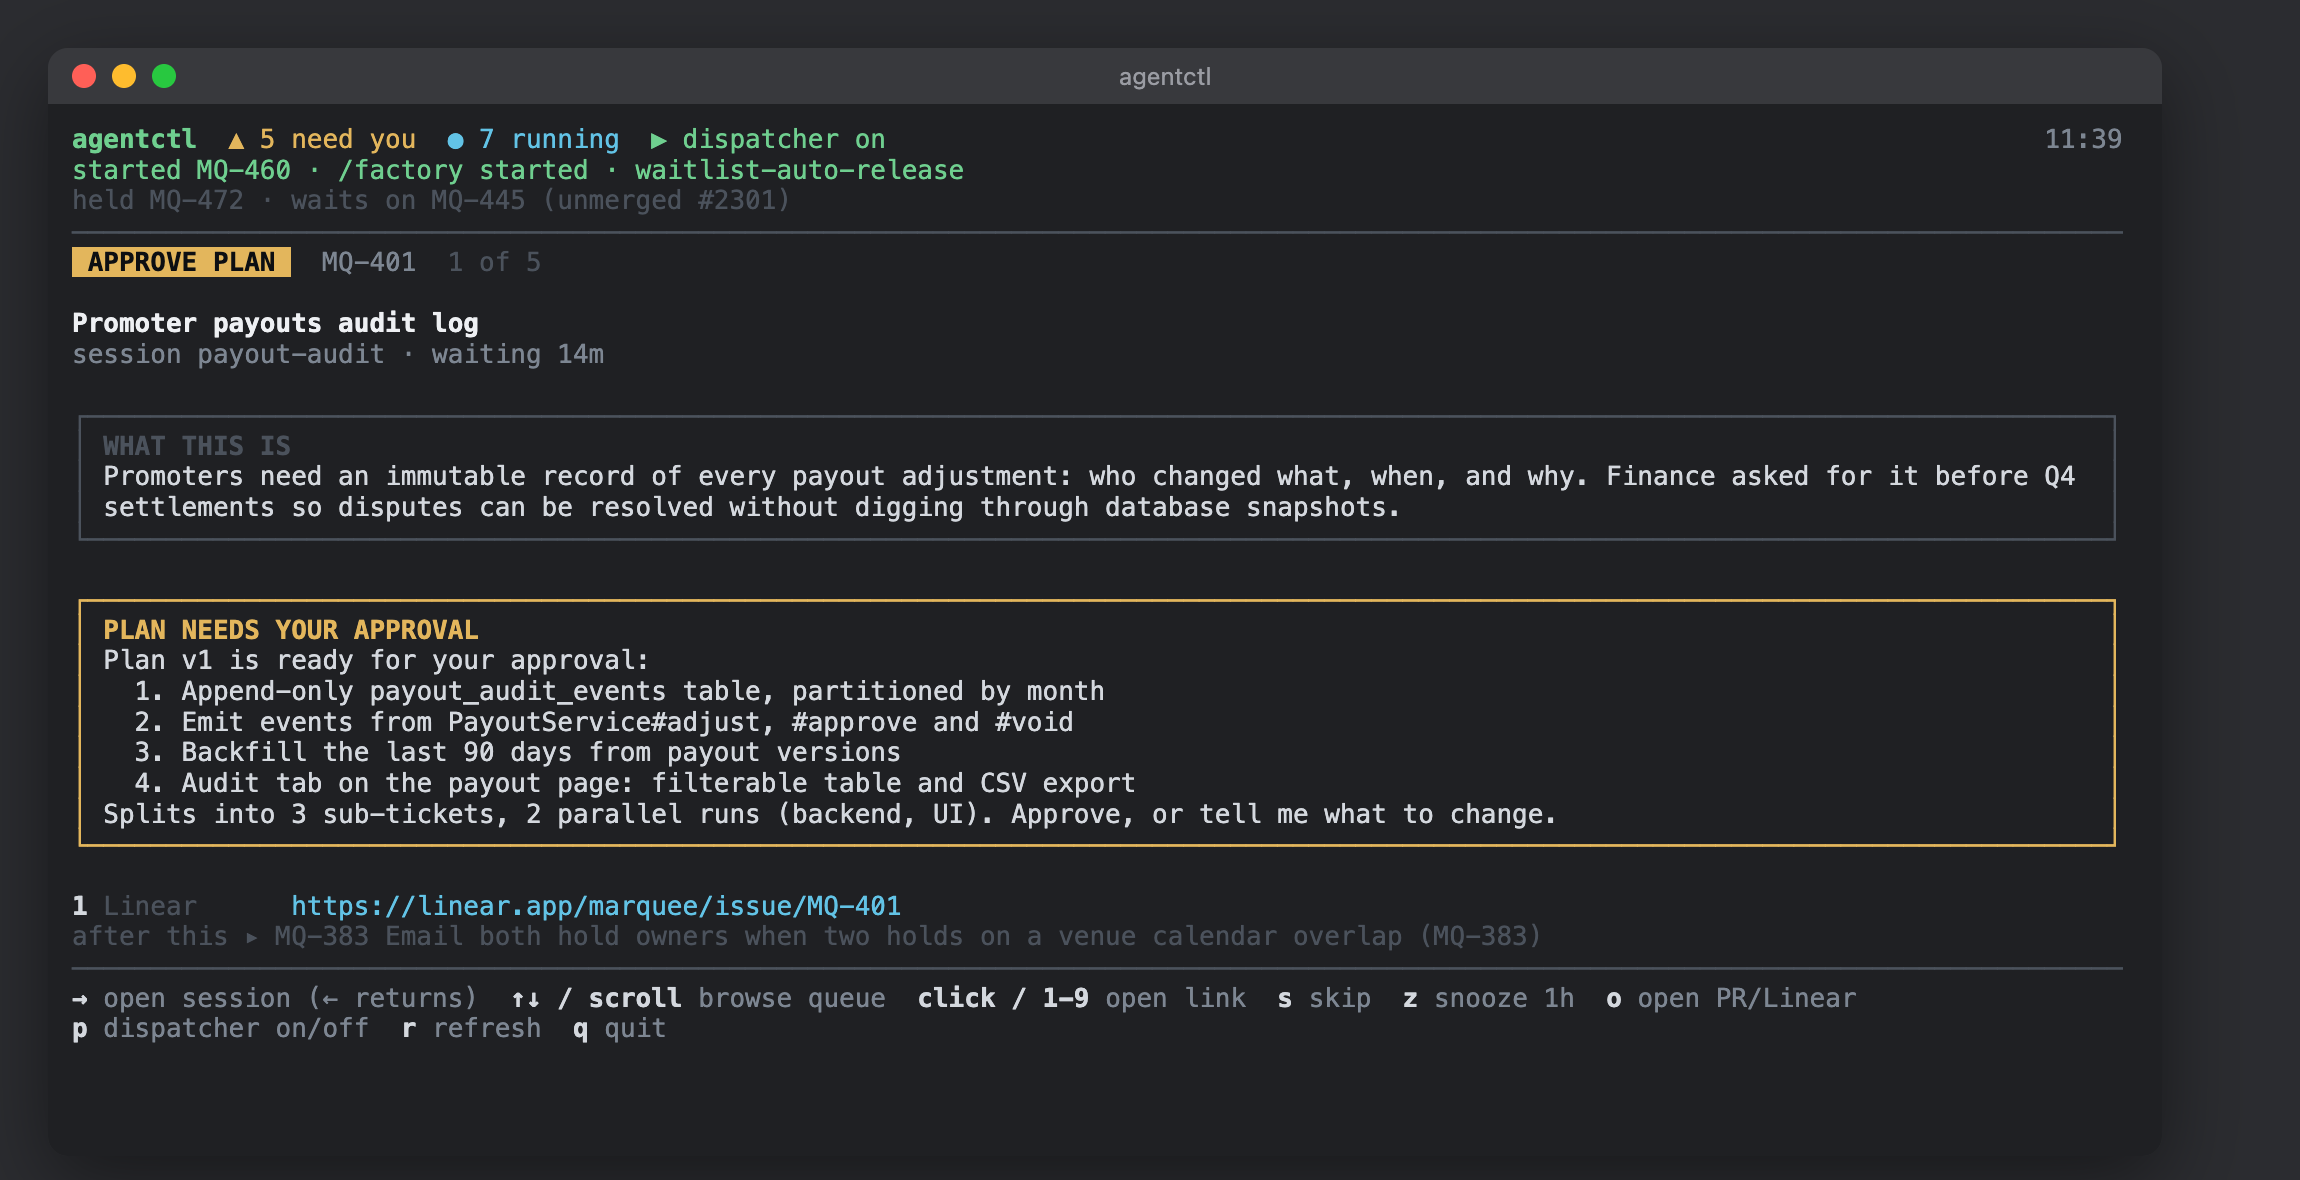Click the '5 need you' counter

pos(337,139)
